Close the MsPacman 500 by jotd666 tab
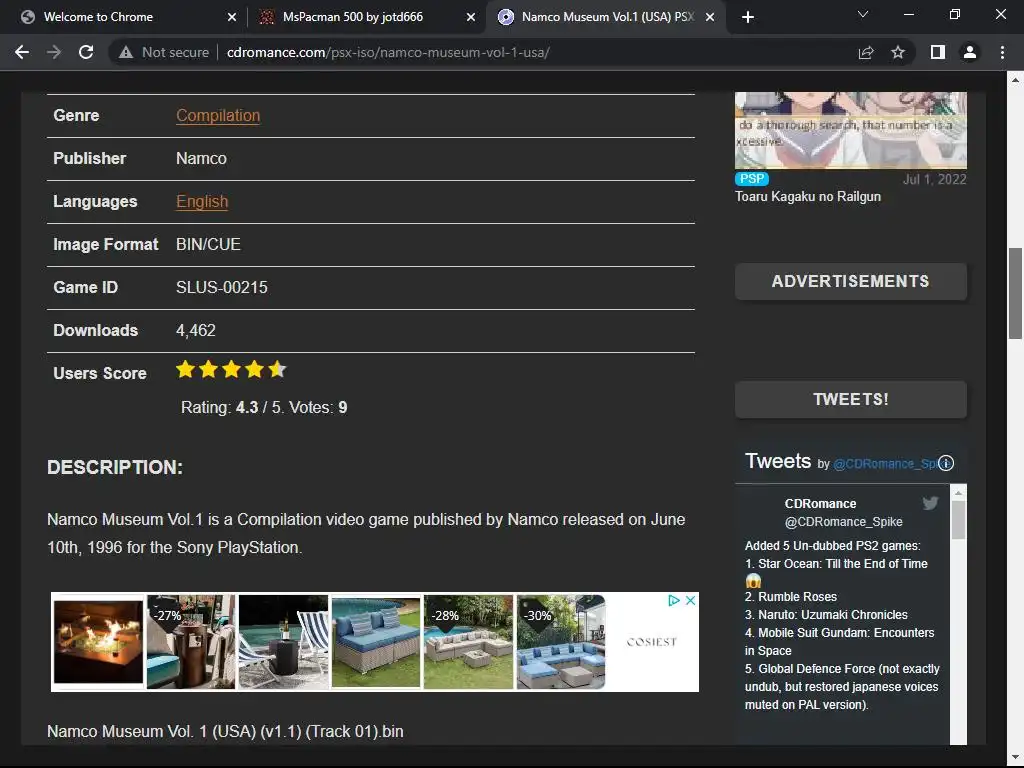The width and height of the screenshot is (1024, 768). click(471, 17)
